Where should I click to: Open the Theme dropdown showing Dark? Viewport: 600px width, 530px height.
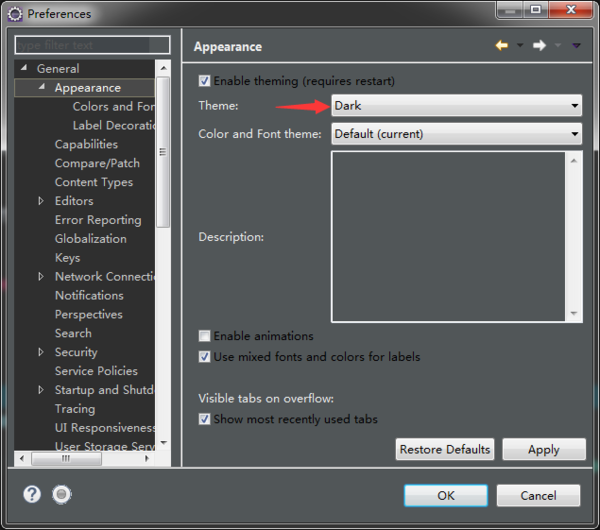456,106
